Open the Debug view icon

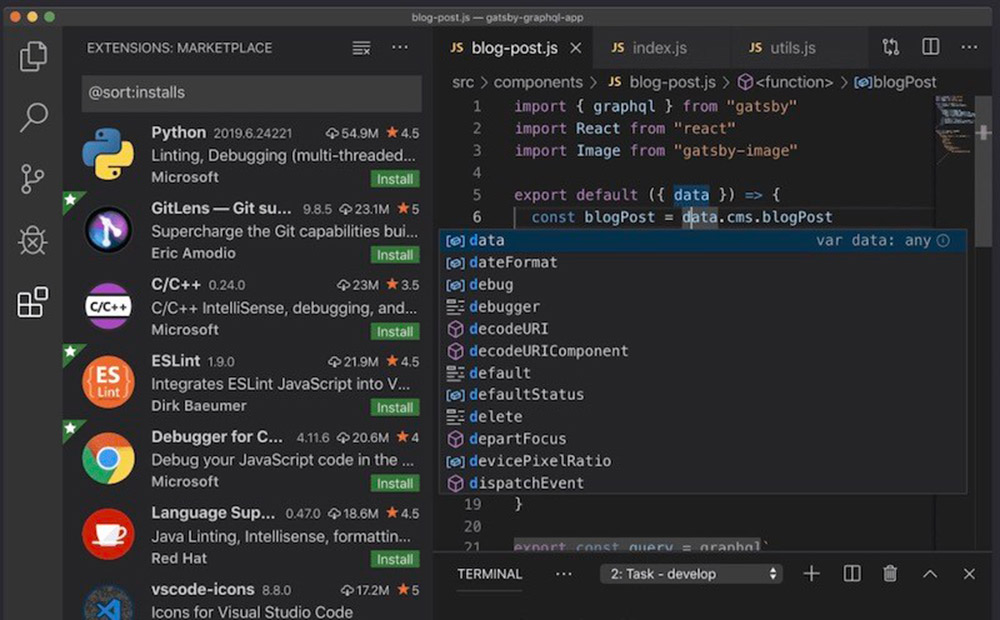[33, 240]
